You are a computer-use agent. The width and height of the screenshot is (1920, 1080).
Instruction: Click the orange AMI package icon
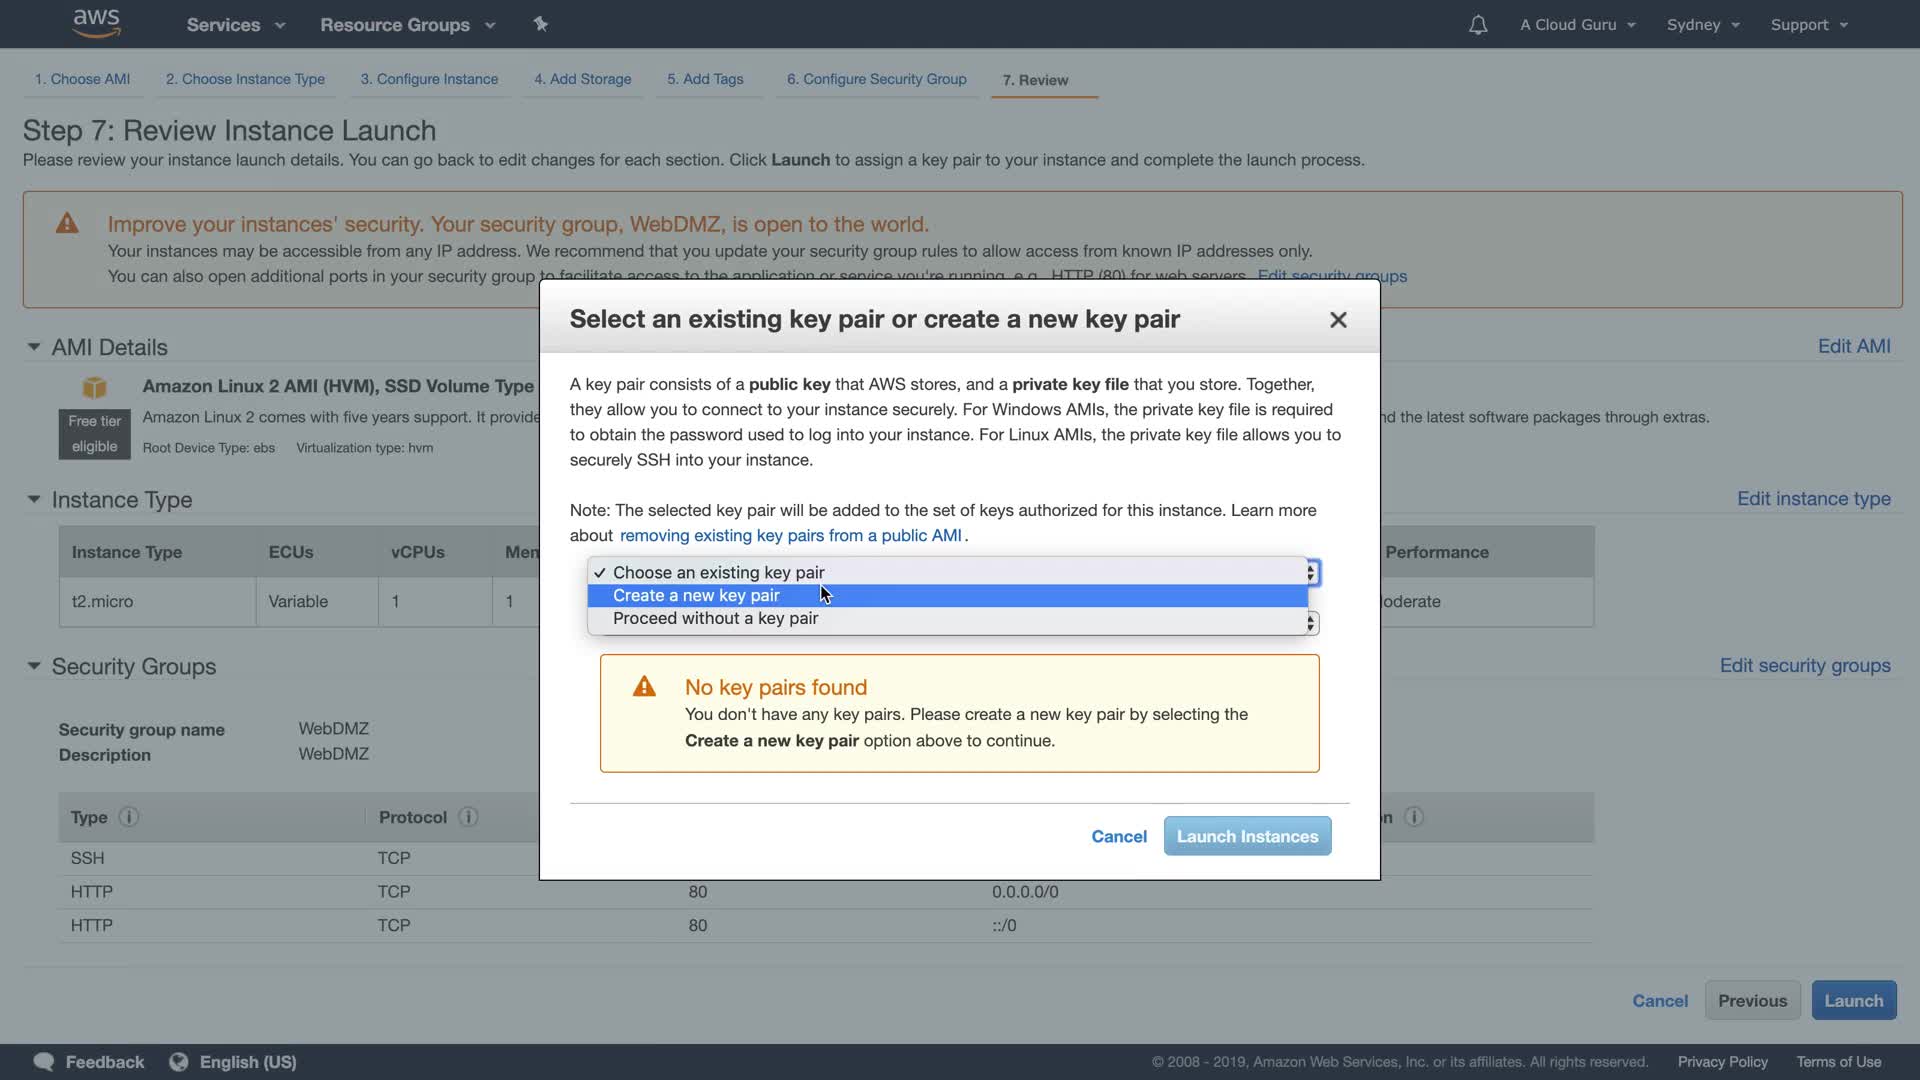pos(94,388)
